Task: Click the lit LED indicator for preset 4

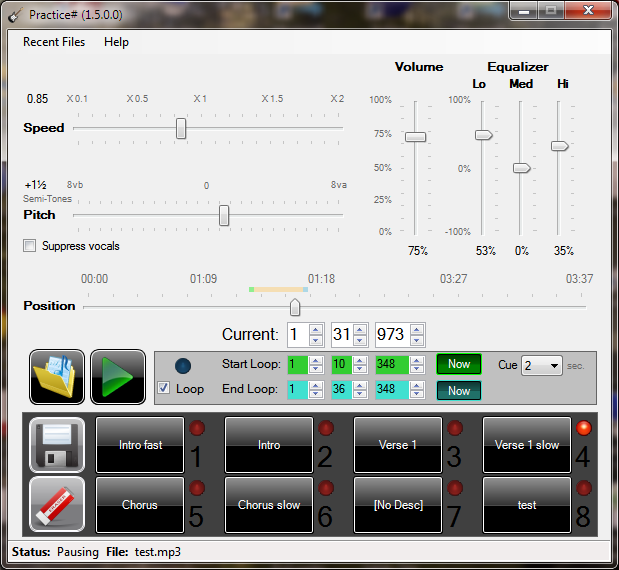Action: [x=583, y=429]
